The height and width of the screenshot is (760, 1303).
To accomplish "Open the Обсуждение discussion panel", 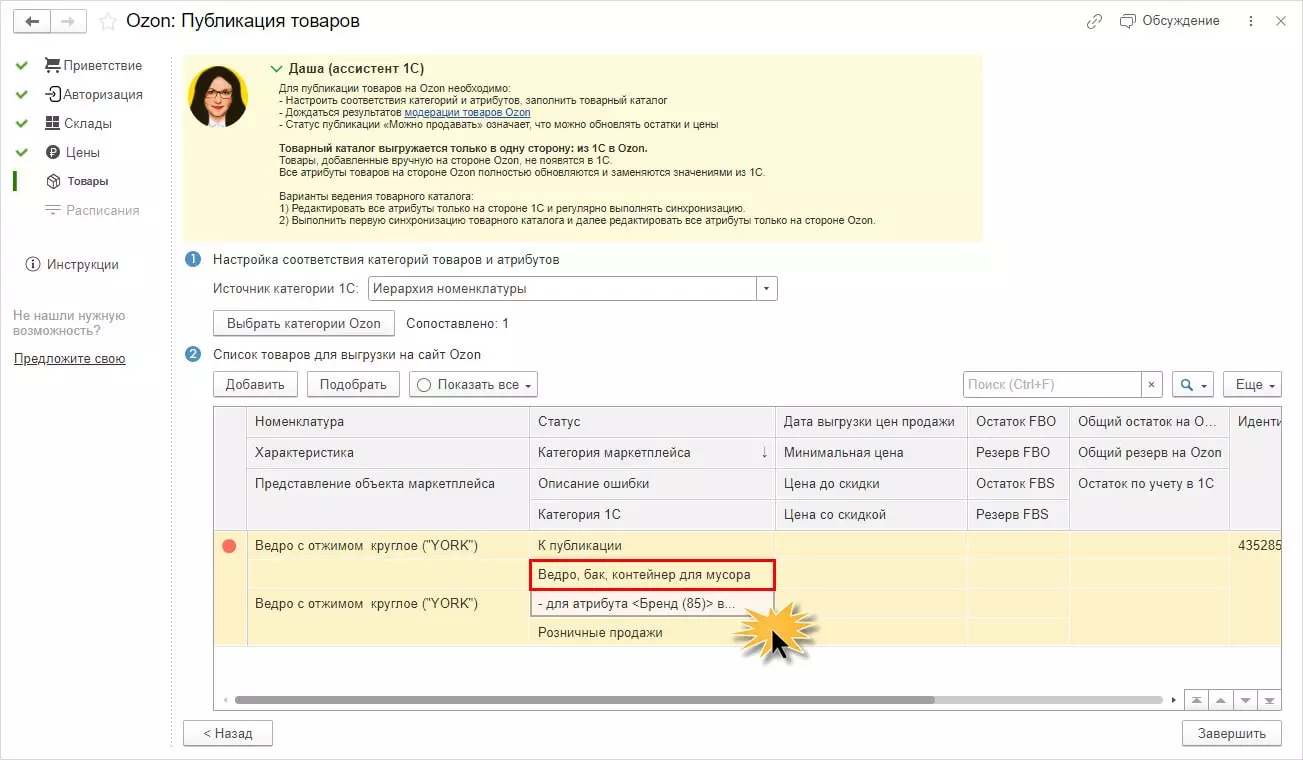I will [x=1170, y=21].
